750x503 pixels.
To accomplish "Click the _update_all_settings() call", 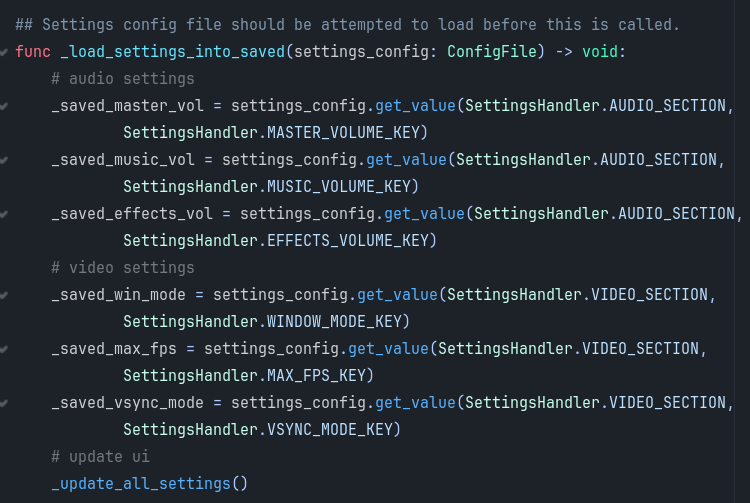I will point(150,484).
